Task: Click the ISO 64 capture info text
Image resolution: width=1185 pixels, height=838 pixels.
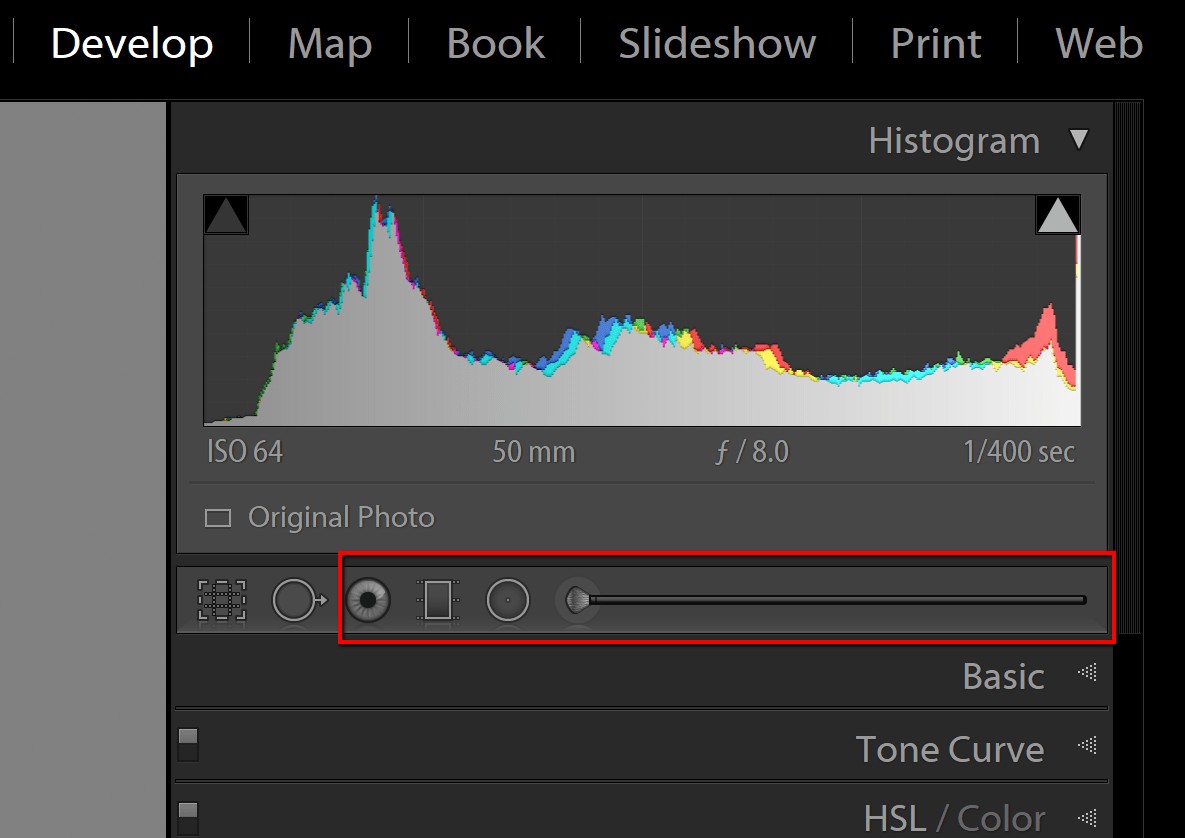Action: coord(245,451)
